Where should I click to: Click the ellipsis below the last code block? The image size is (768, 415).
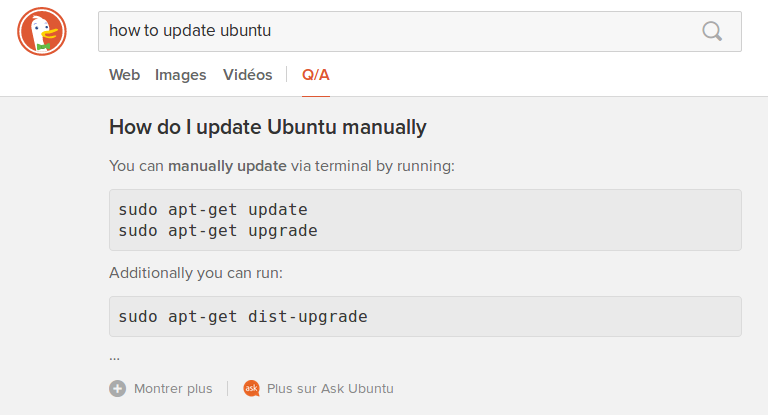114,356
